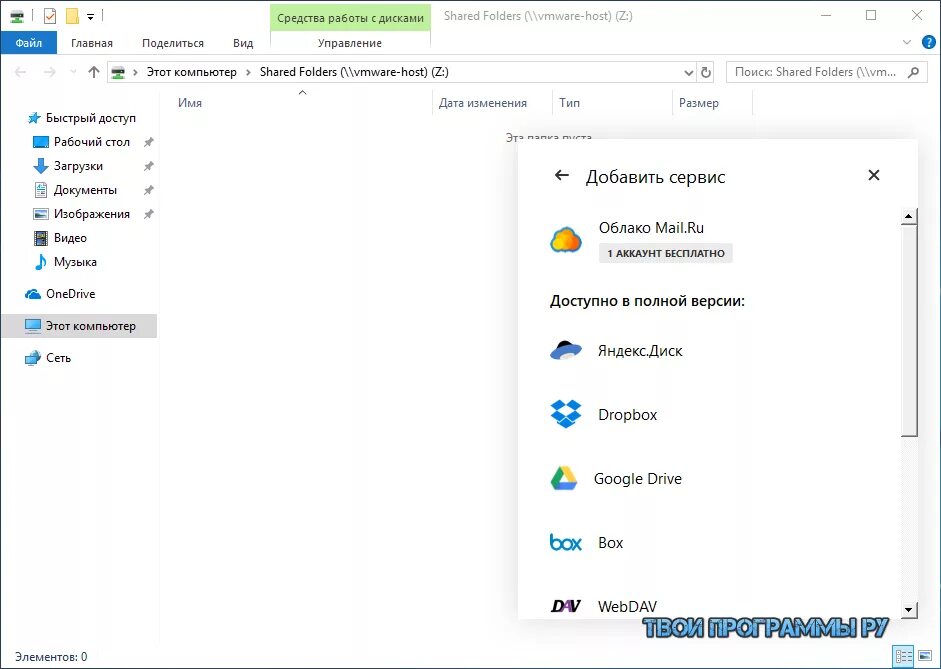941x669 pixels.
Task: Go back in Explorer navigation history
Action: [x=20, y=72]
